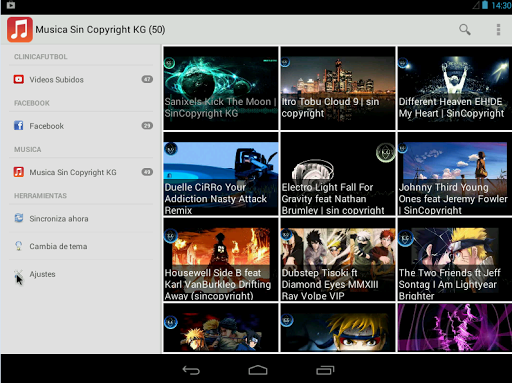Open Videos Subidos section
Viewport: 512px width, 383px height.
(81, 79)
